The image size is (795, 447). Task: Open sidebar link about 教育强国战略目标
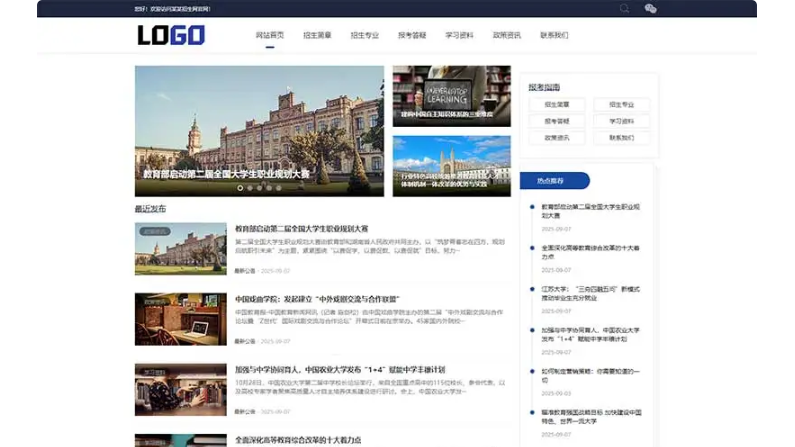(x=591, y=417)
